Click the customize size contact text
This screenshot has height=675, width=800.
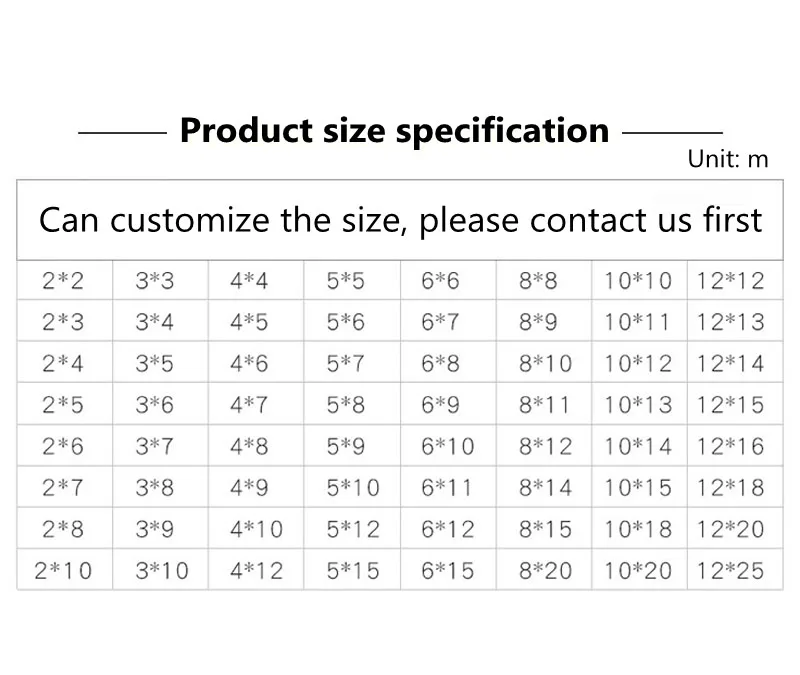[400, 219]
